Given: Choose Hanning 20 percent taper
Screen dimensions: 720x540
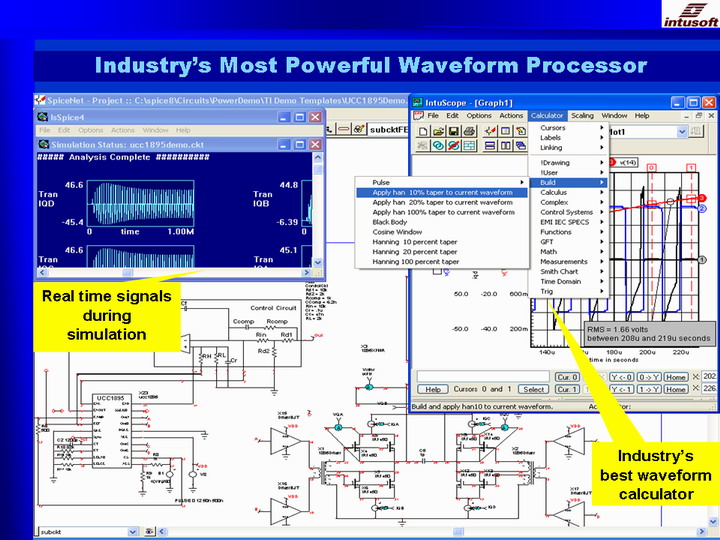Looking at the screenshot, I should click(442, 252).
